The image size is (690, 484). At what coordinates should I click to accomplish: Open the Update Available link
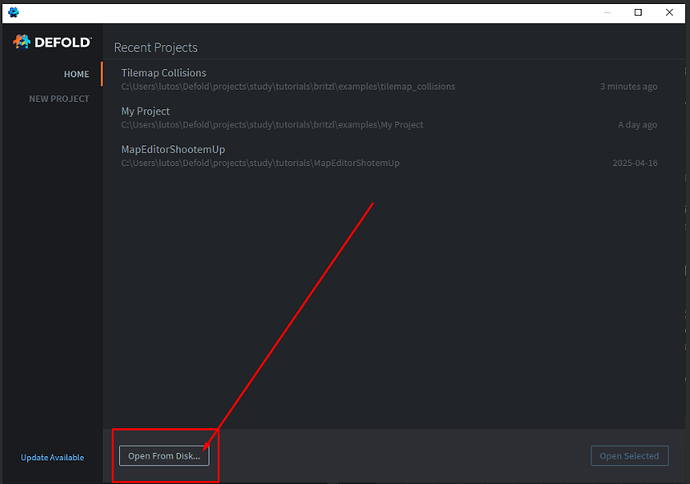point(52,458)
